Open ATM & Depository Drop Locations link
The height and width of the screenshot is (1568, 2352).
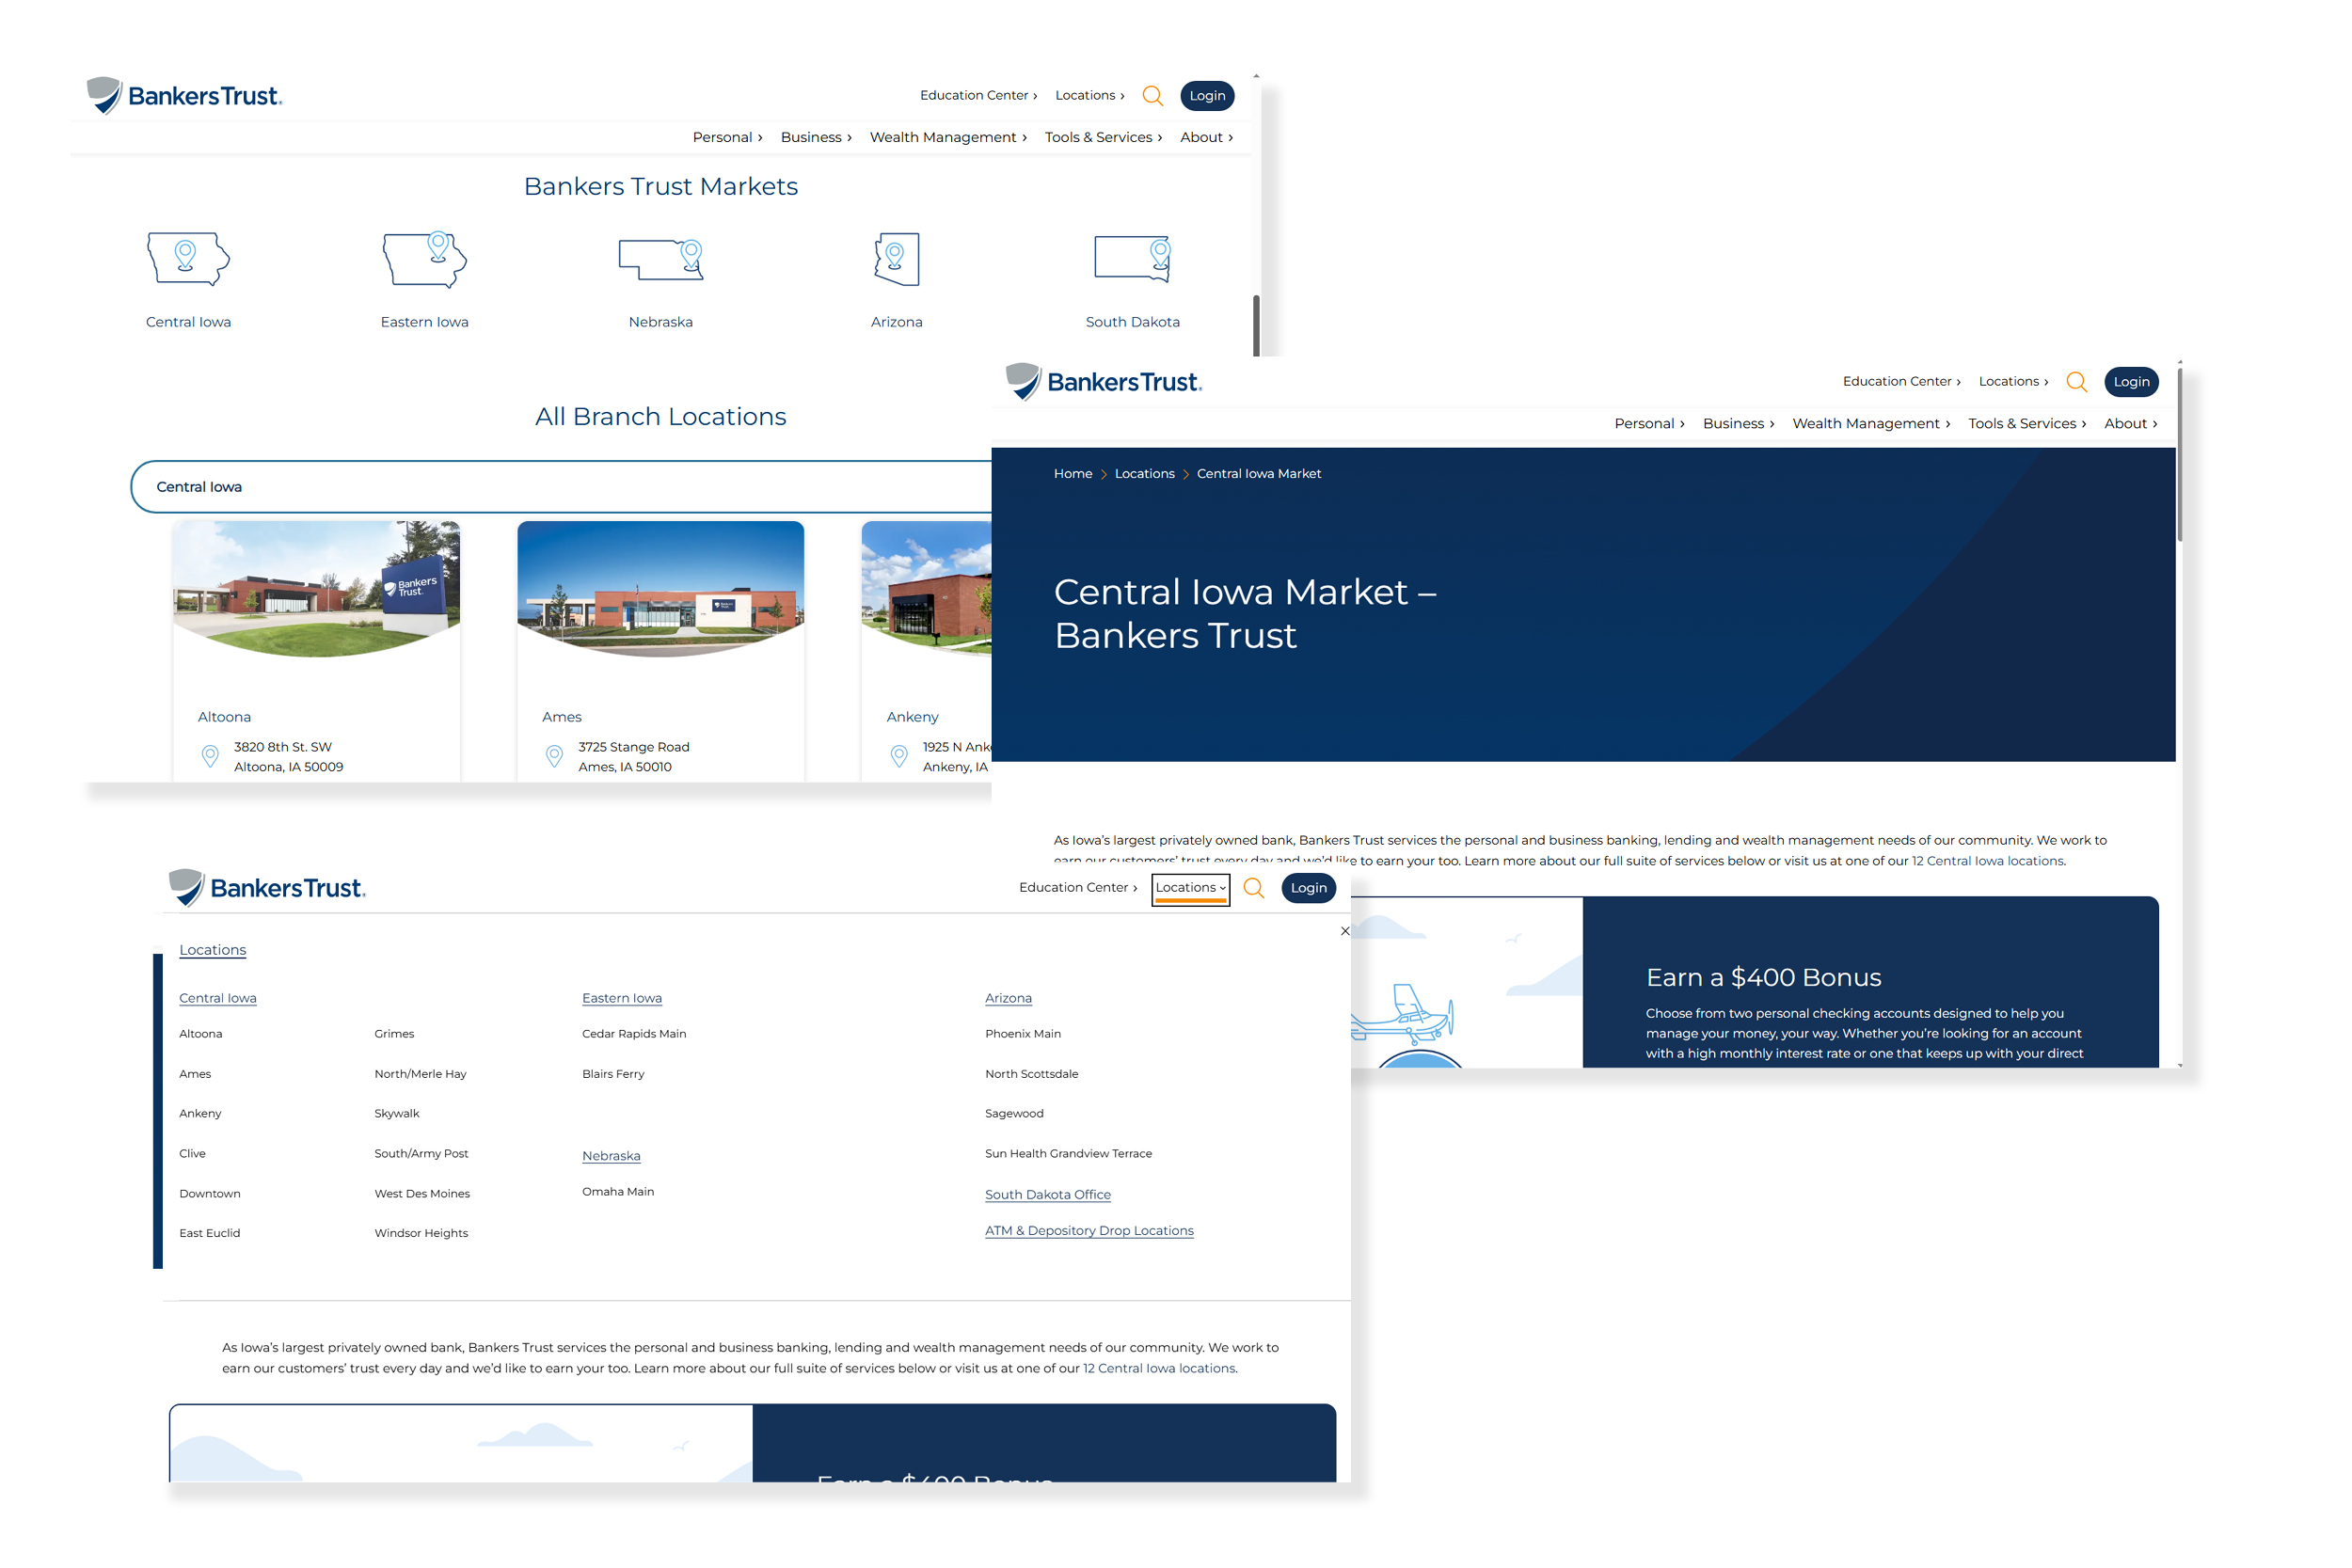[1090, 1231]
